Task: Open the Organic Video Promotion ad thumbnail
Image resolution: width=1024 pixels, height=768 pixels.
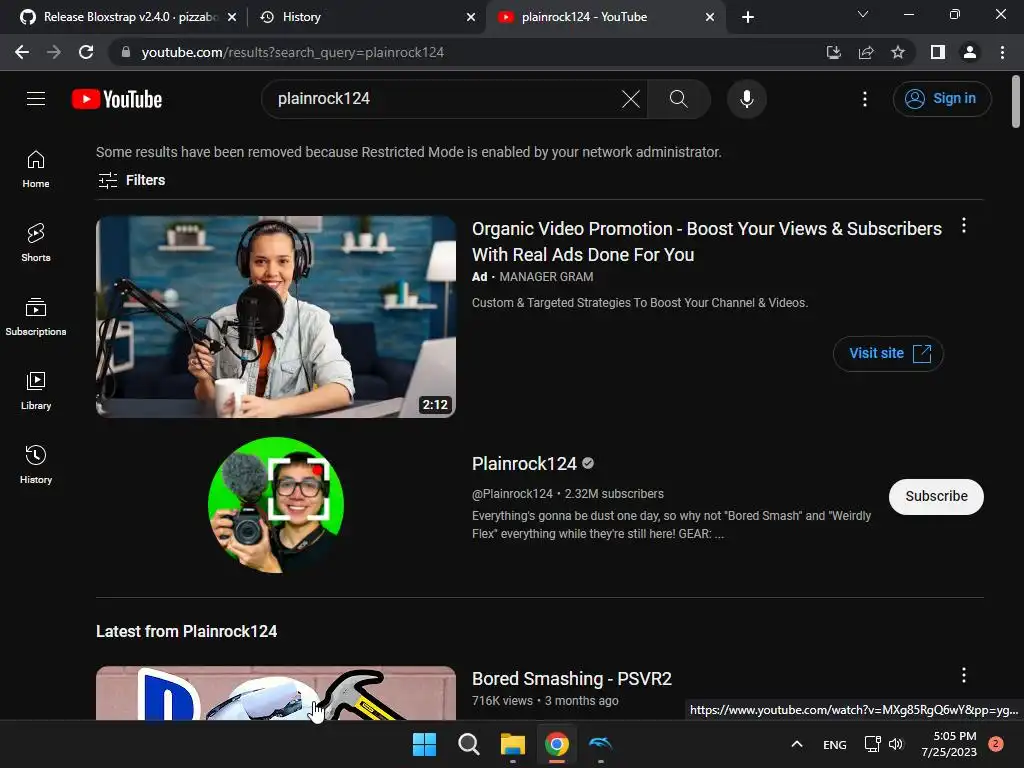Action: click(x=276, y=317)
